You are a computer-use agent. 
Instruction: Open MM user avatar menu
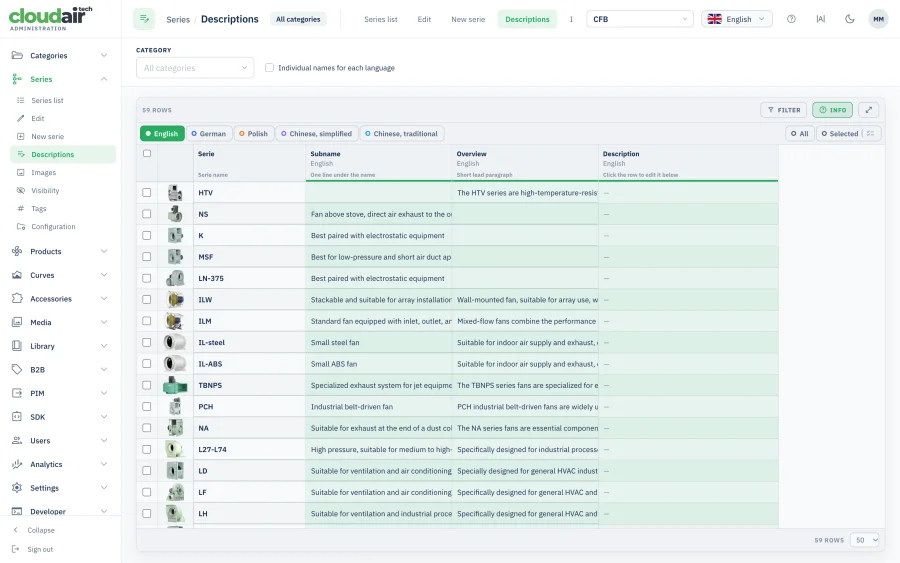878,19
